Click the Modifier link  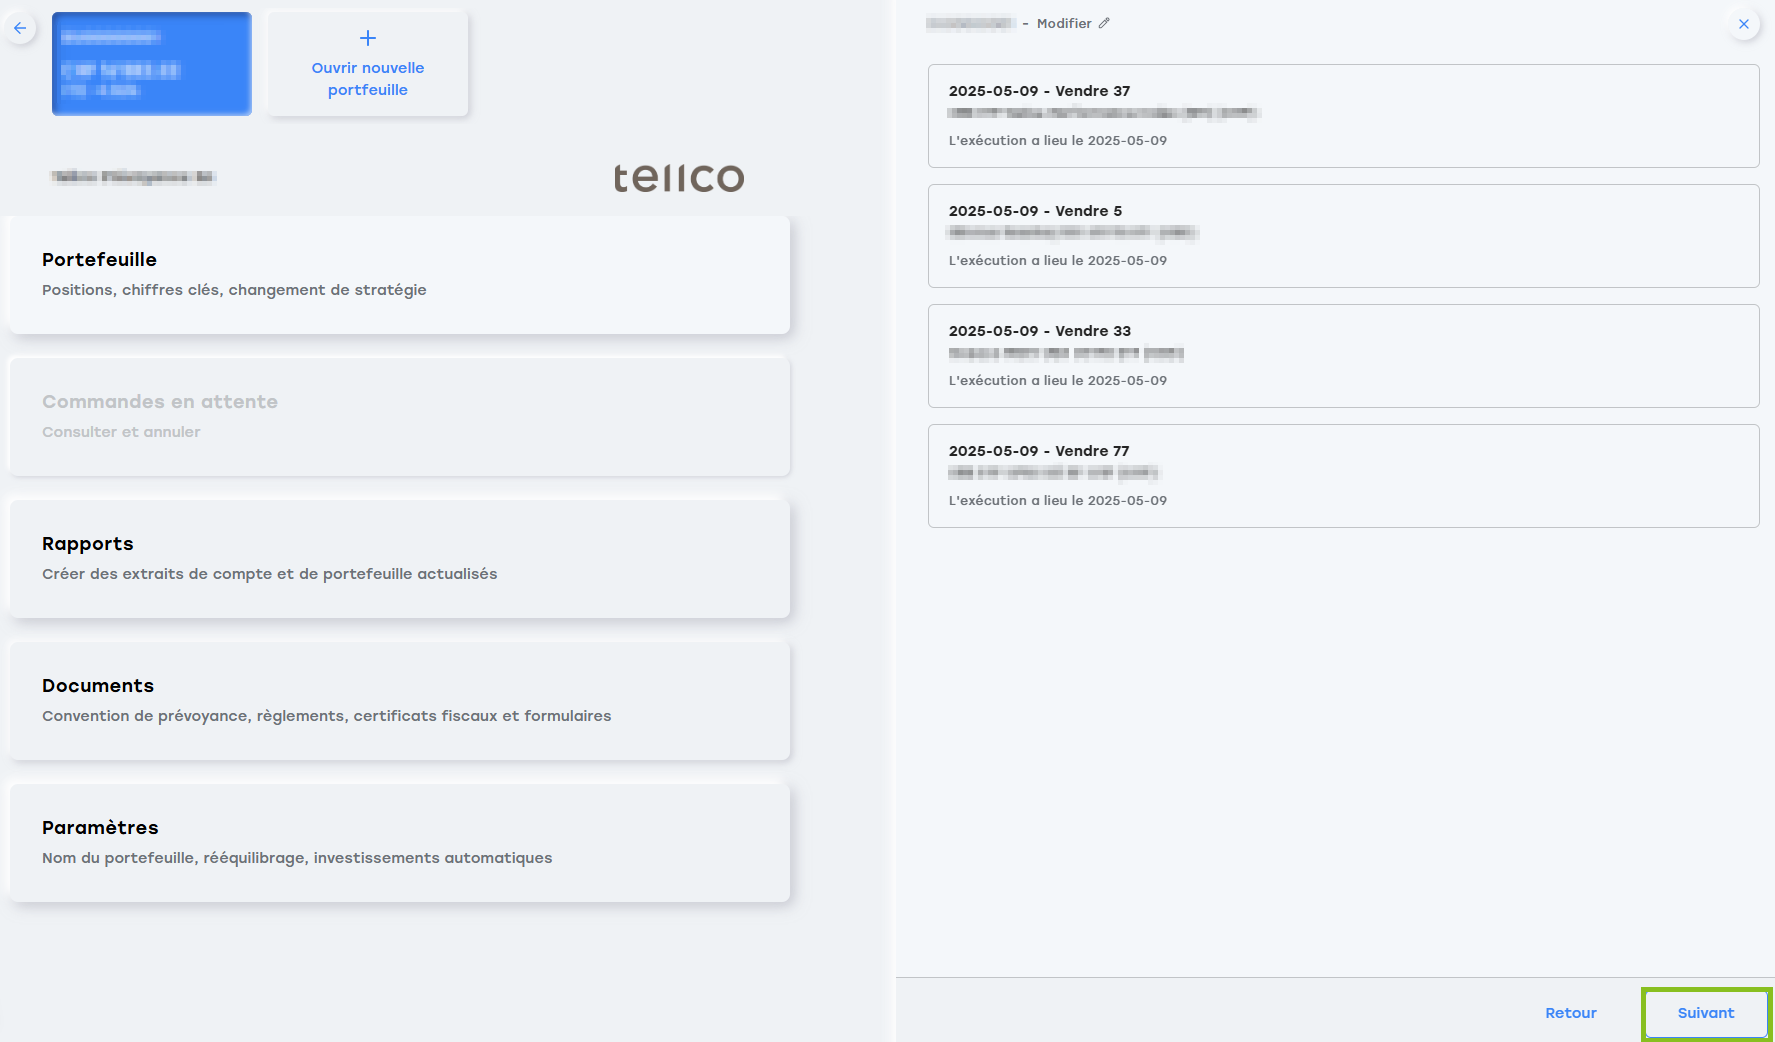coord(1064,23)
